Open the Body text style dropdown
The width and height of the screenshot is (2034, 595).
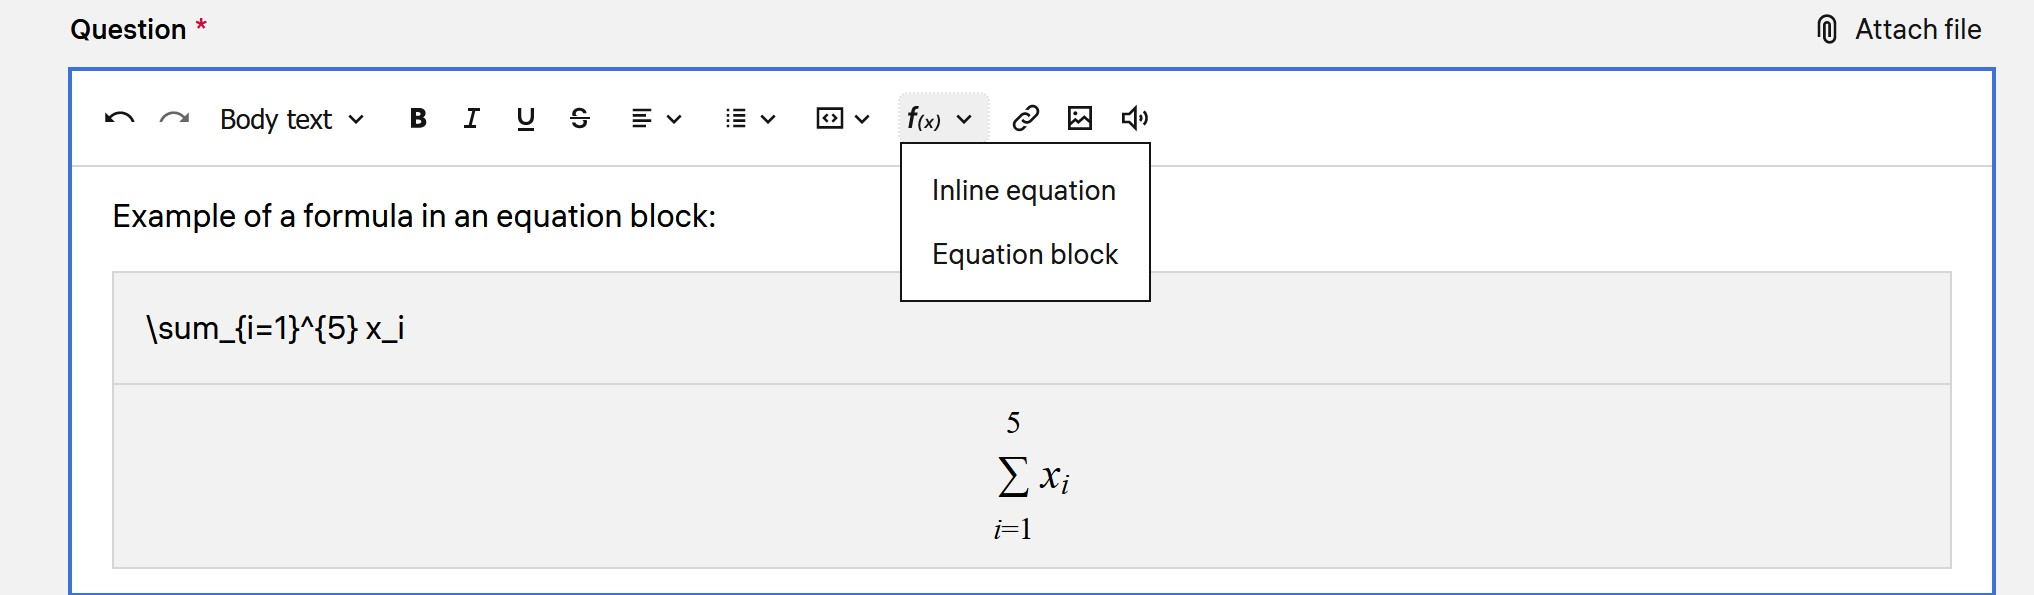(291, 119)
